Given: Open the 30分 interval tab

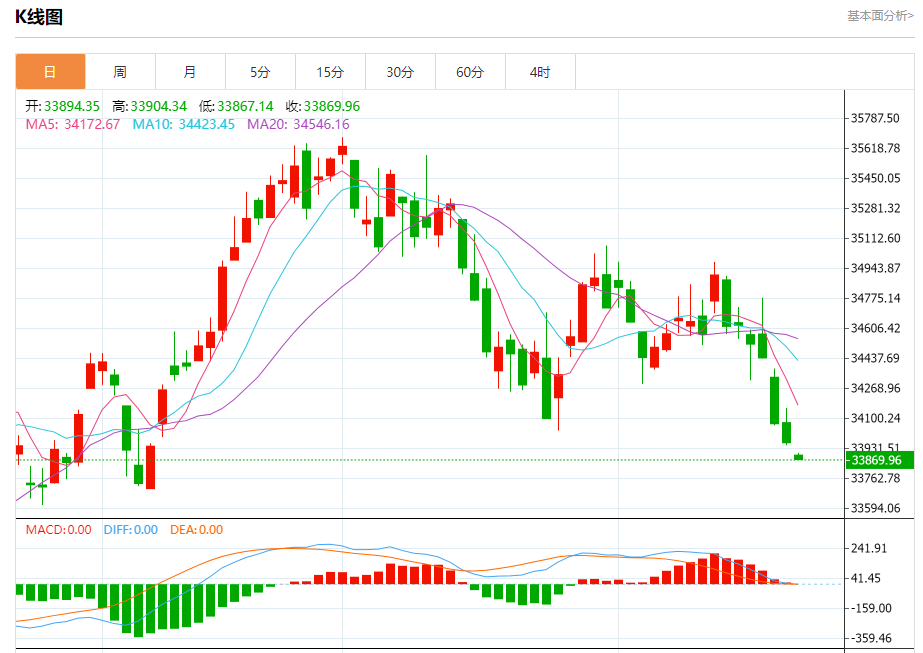Looking at the screenshot, I should [x=400, y=72].
